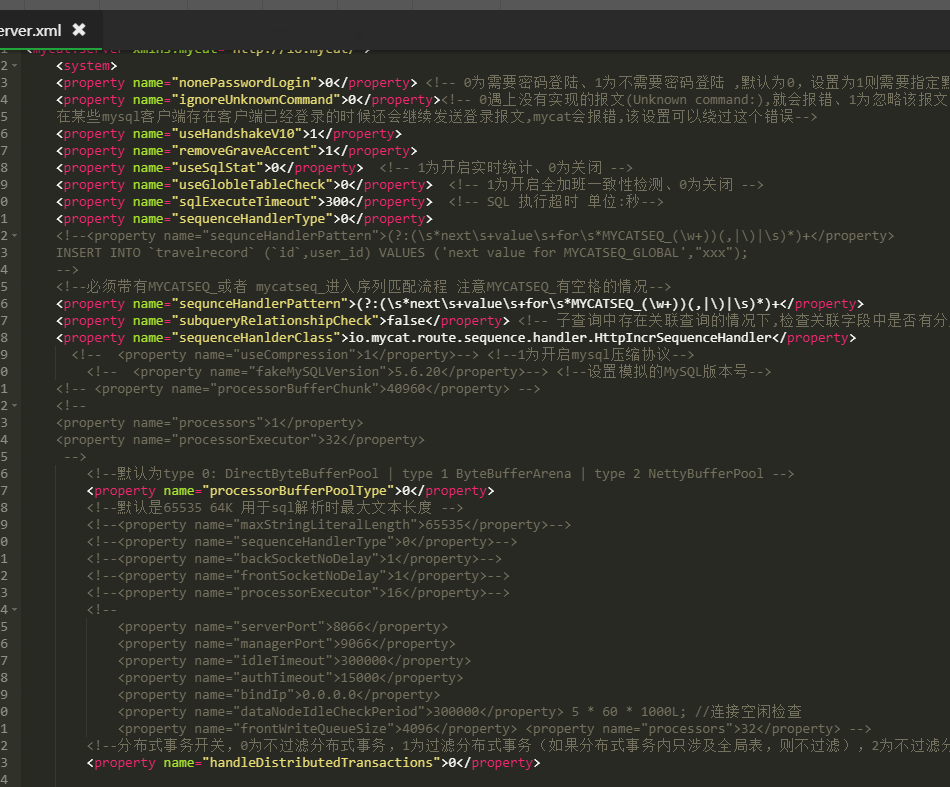Place cursor on ignoreUnknownCommand name
Screen dimensions: 950x787
(256, 99)
